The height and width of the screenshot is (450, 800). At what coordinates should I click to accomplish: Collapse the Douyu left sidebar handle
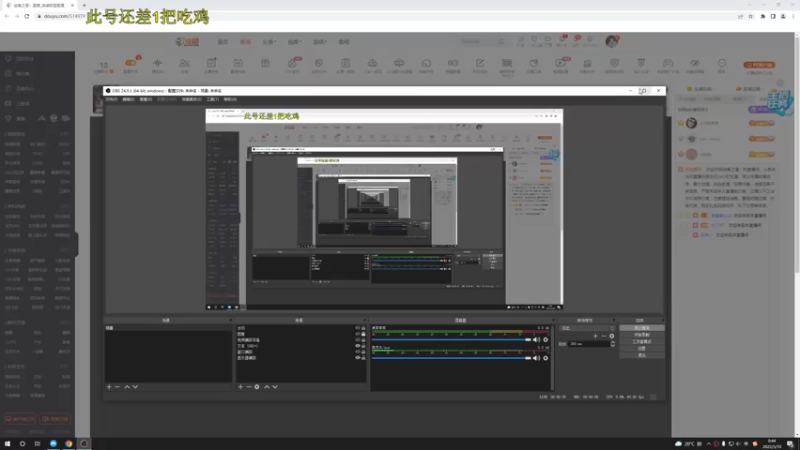tap(77, 244)
